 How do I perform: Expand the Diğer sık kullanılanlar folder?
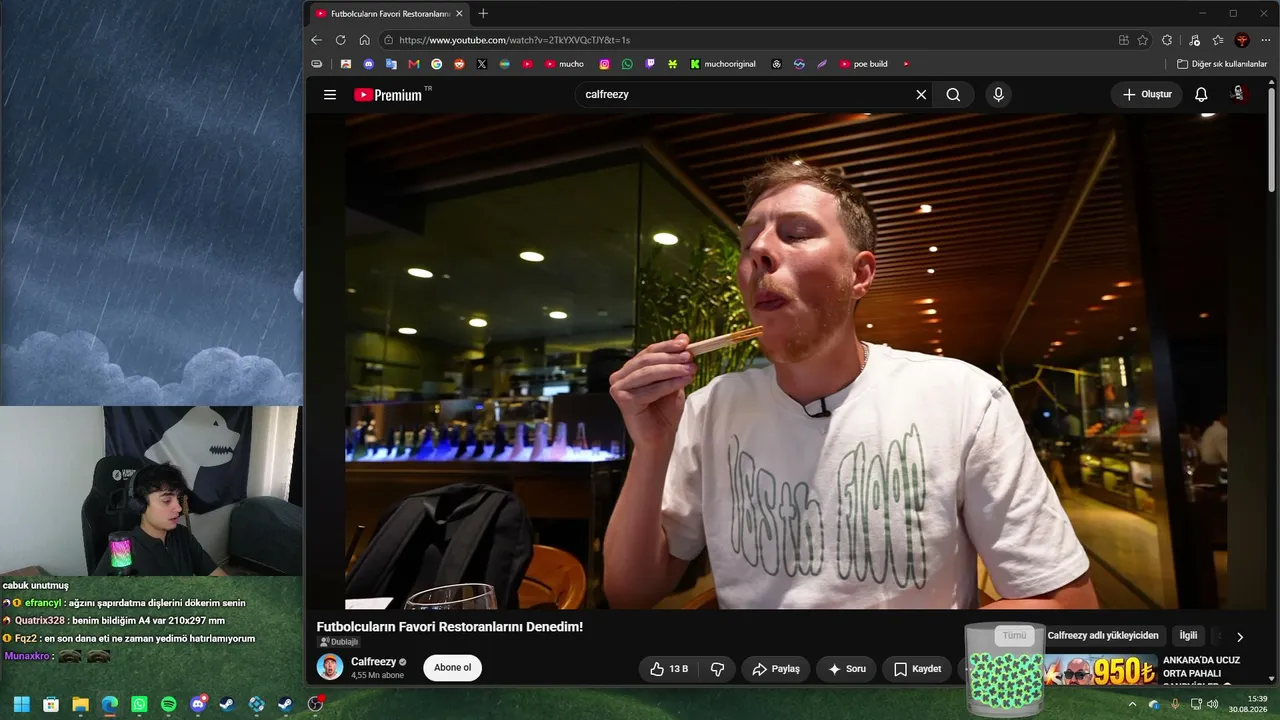coord(1222,64)
